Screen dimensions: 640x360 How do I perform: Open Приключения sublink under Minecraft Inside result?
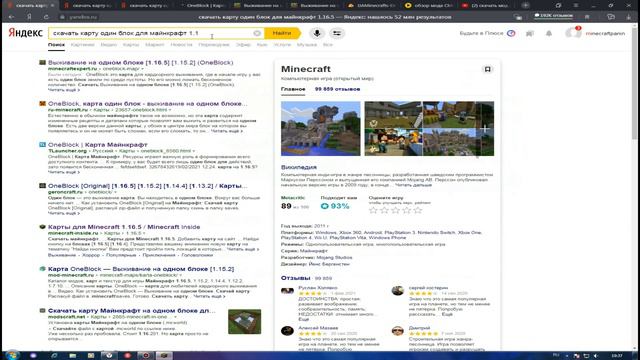click(159, 255)
